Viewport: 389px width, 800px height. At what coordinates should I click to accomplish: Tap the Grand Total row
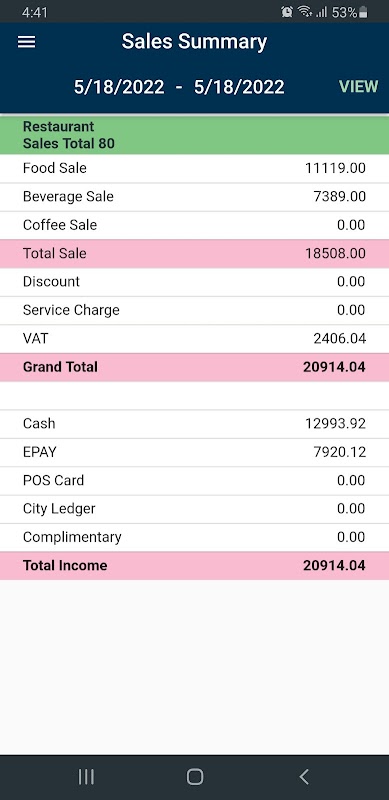(x=194, y=367)
